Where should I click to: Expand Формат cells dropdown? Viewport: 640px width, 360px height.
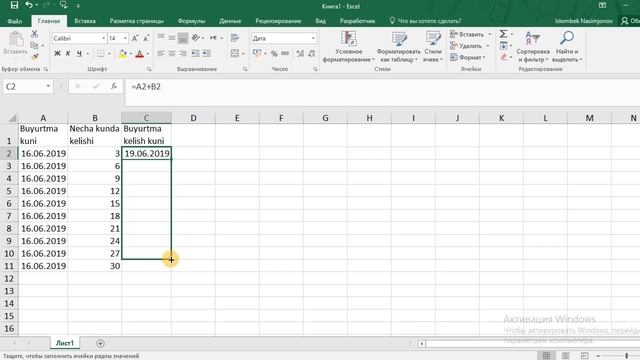(484, 57)
